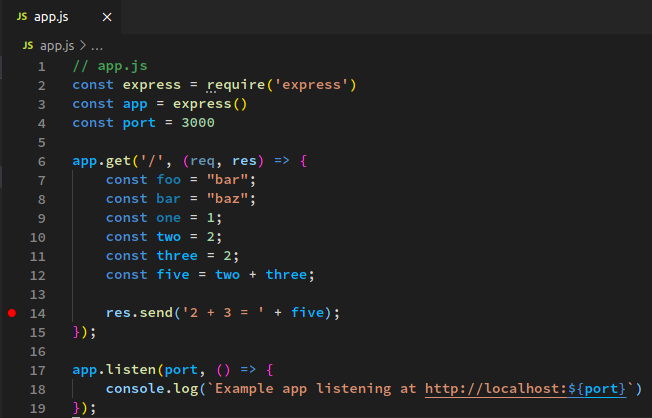This screenshot has height=418, width=652.
Task: Click the foo variable on line 7
Action: (168, 180)
